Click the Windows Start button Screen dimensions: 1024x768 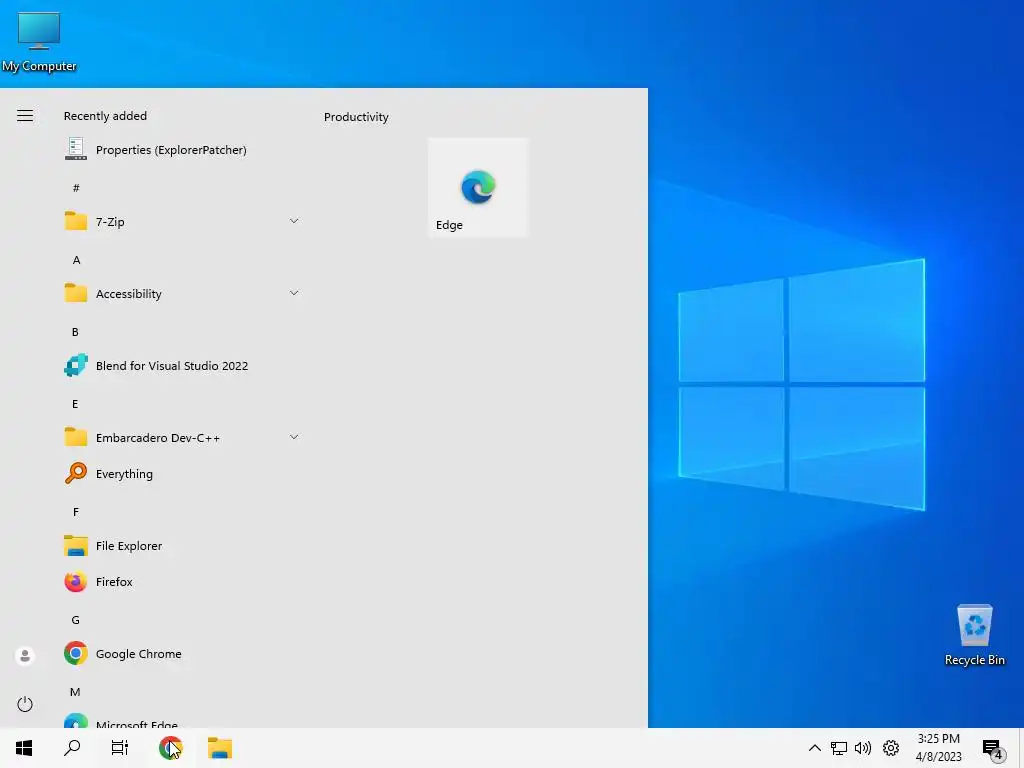pos(24,748)
